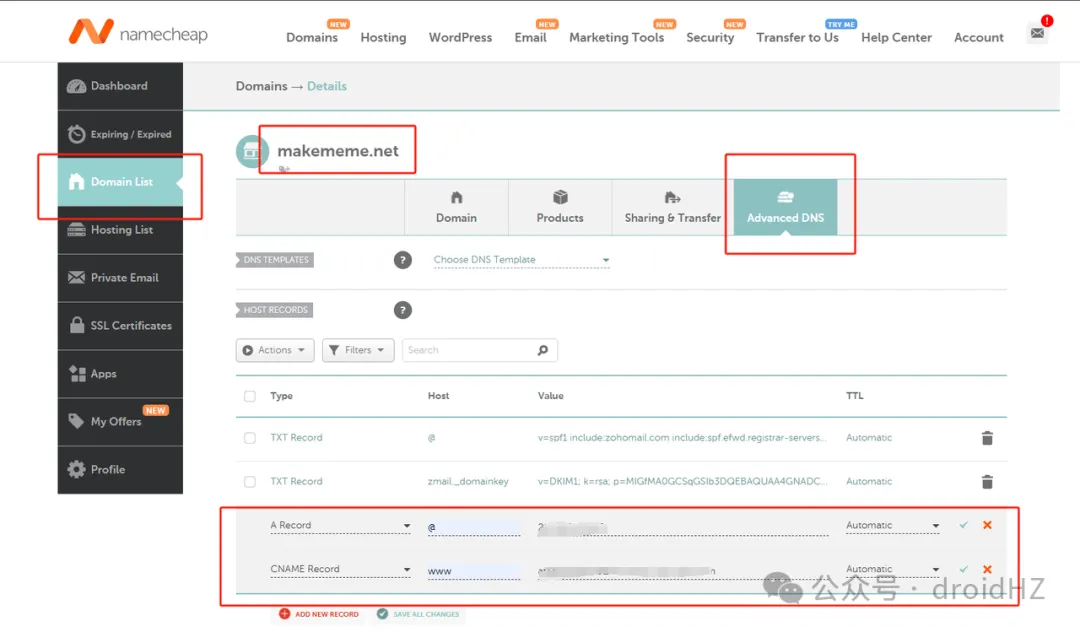Click the DNS Templates help question mark
The height and width of the screenshot is (632, 1080).
(x=403, y=260)
